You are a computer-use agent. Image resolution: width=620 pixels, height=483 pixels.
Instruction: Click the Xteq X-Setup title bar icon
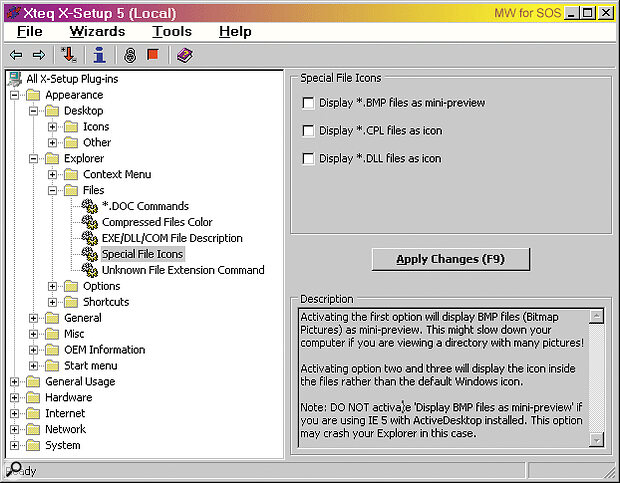click(x=13, y=13)
